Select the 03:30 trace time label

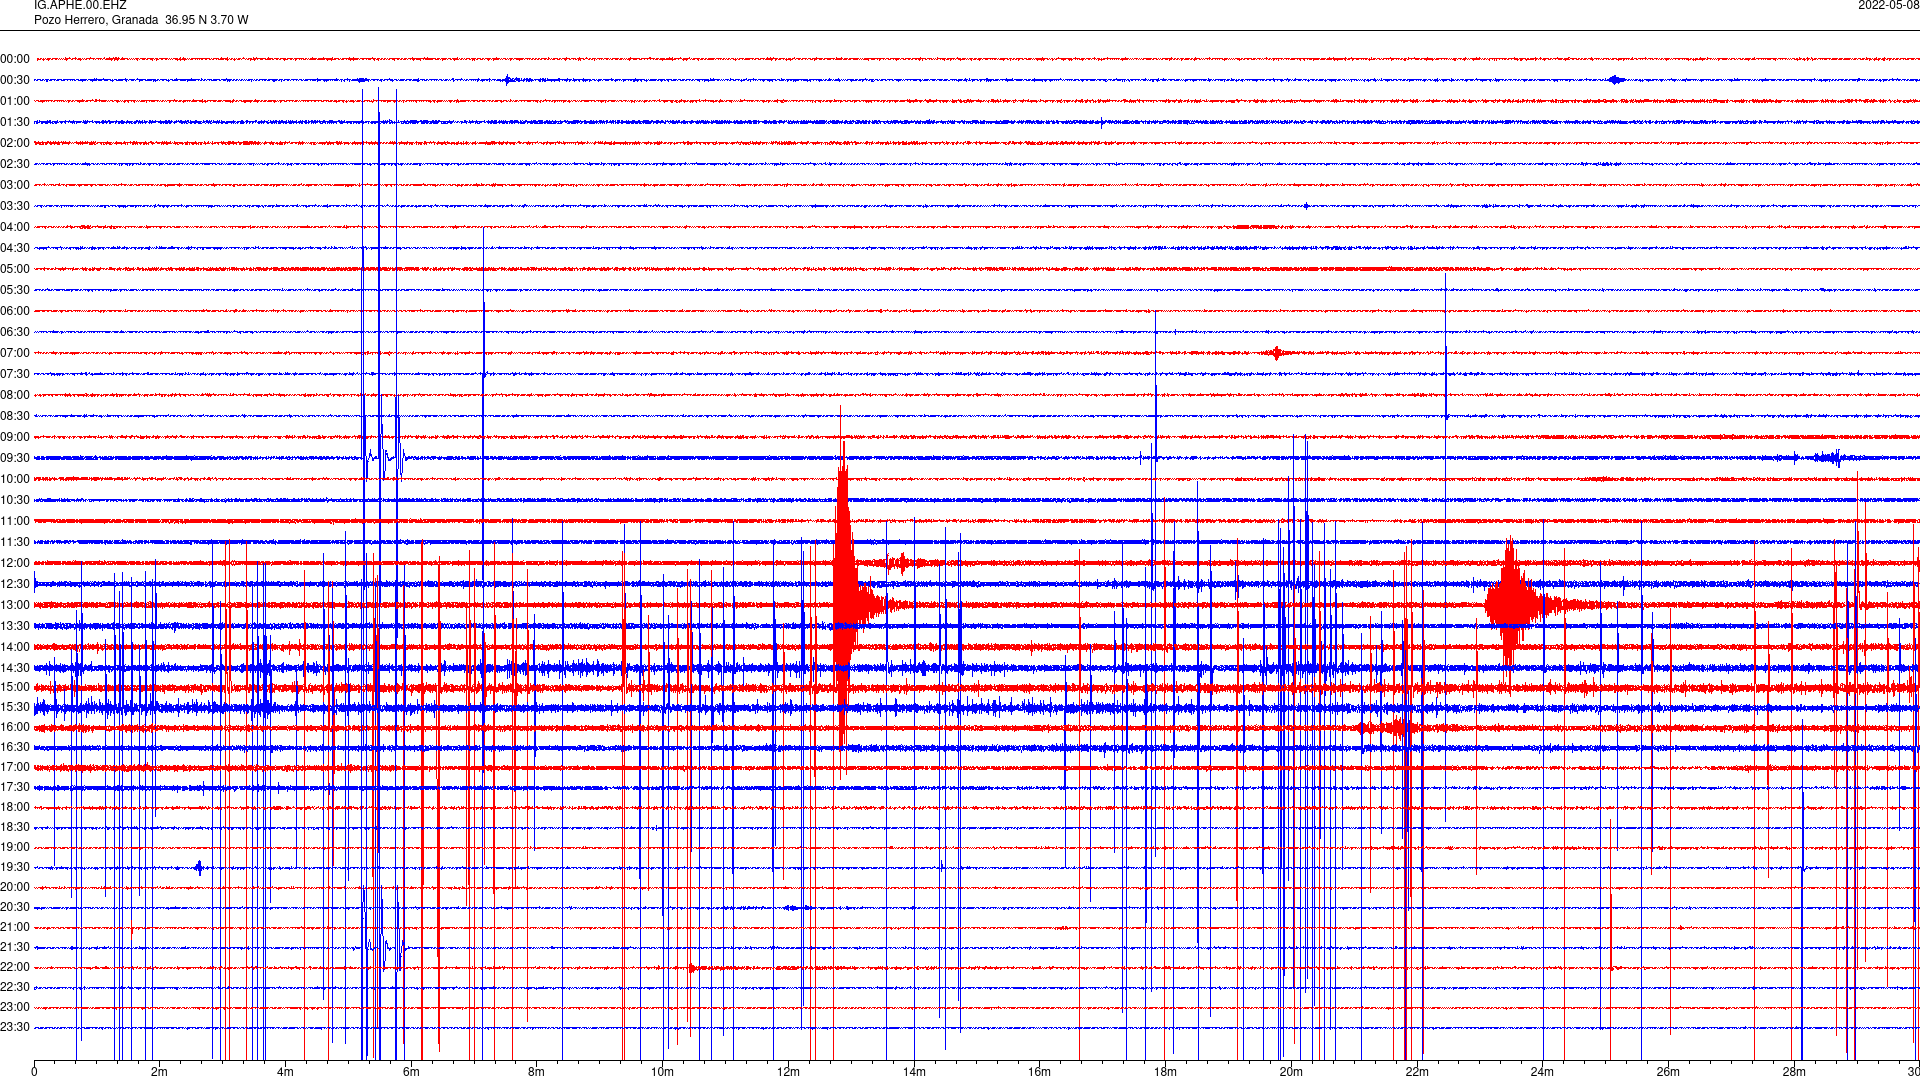(x=15, y=206)
